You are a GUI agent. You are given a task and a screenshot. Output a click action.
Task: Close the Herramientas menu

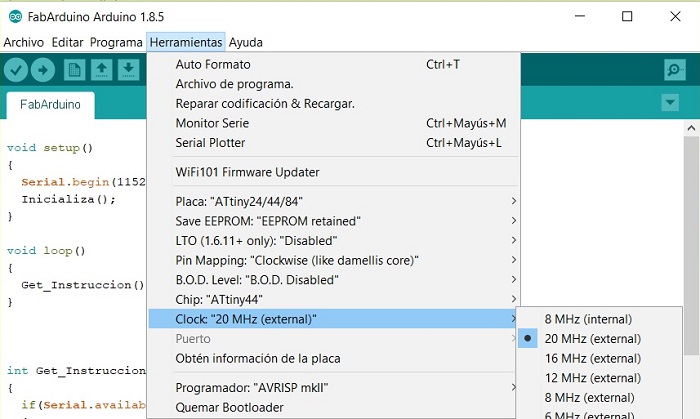186,42
